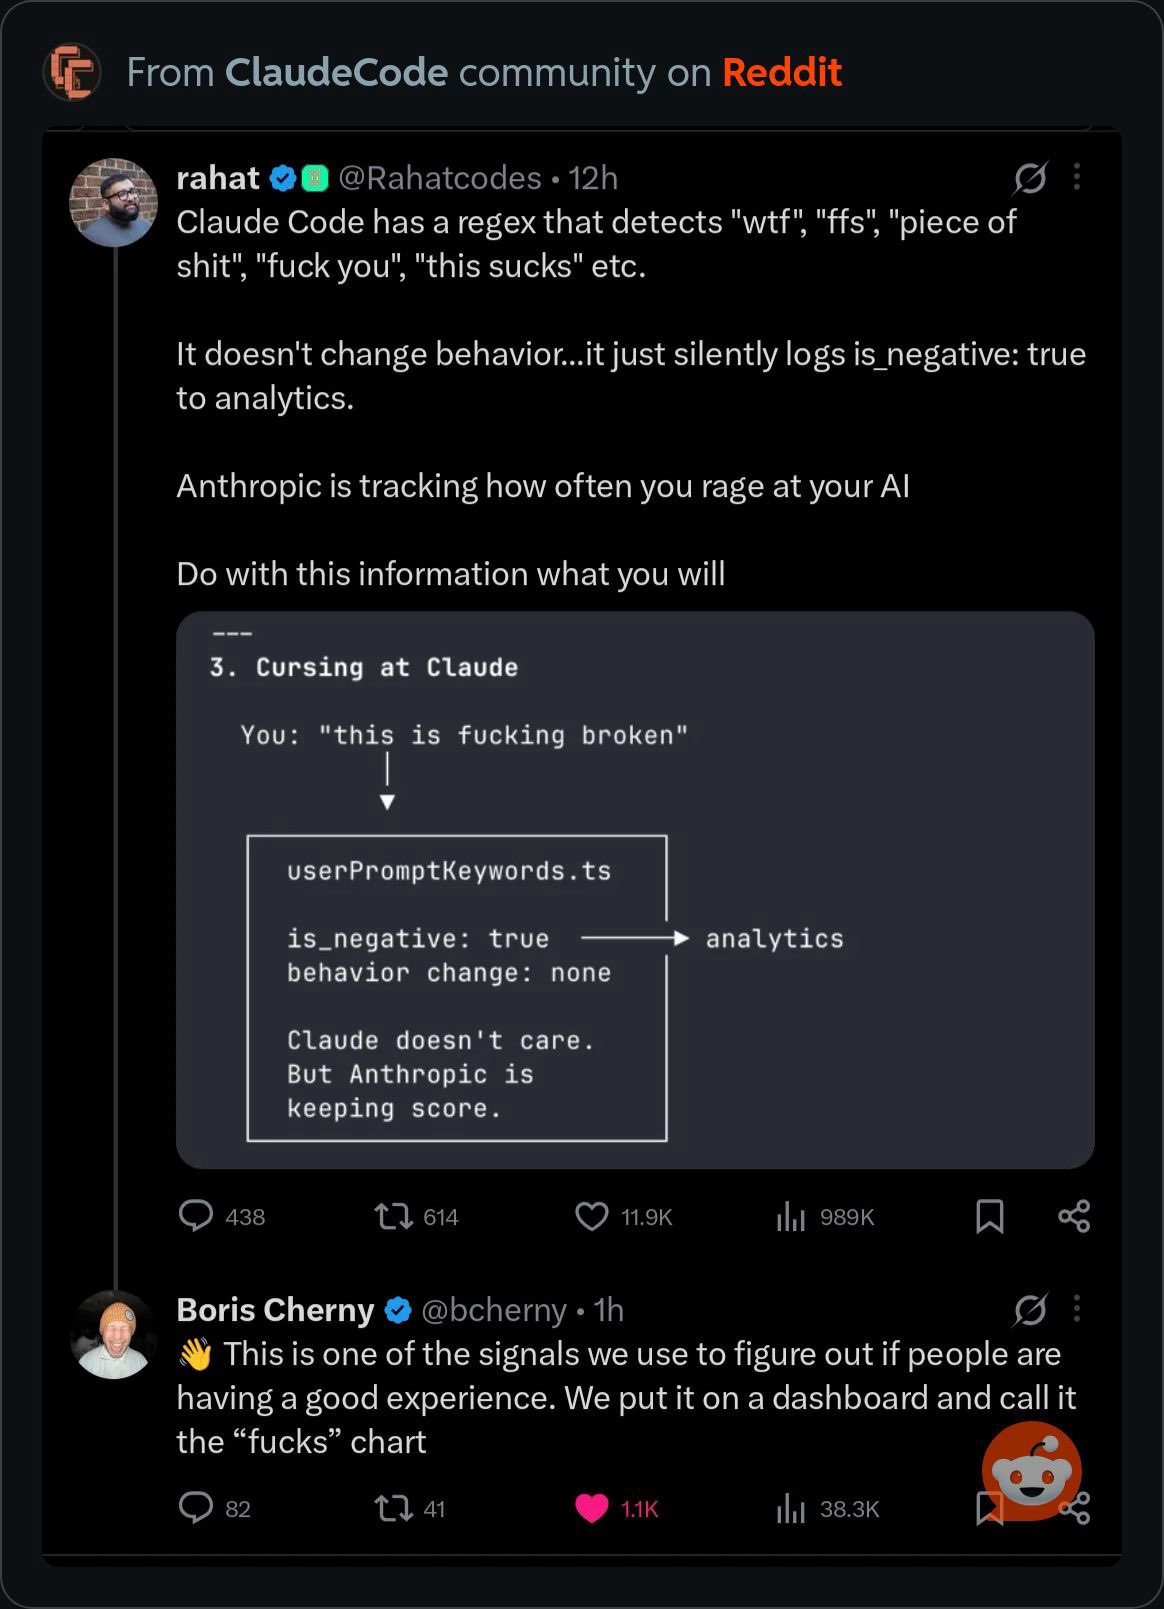Screen dimensions: 1164x1609
Task: Share rahat's tweet using share icon
Action: 1074,1216
